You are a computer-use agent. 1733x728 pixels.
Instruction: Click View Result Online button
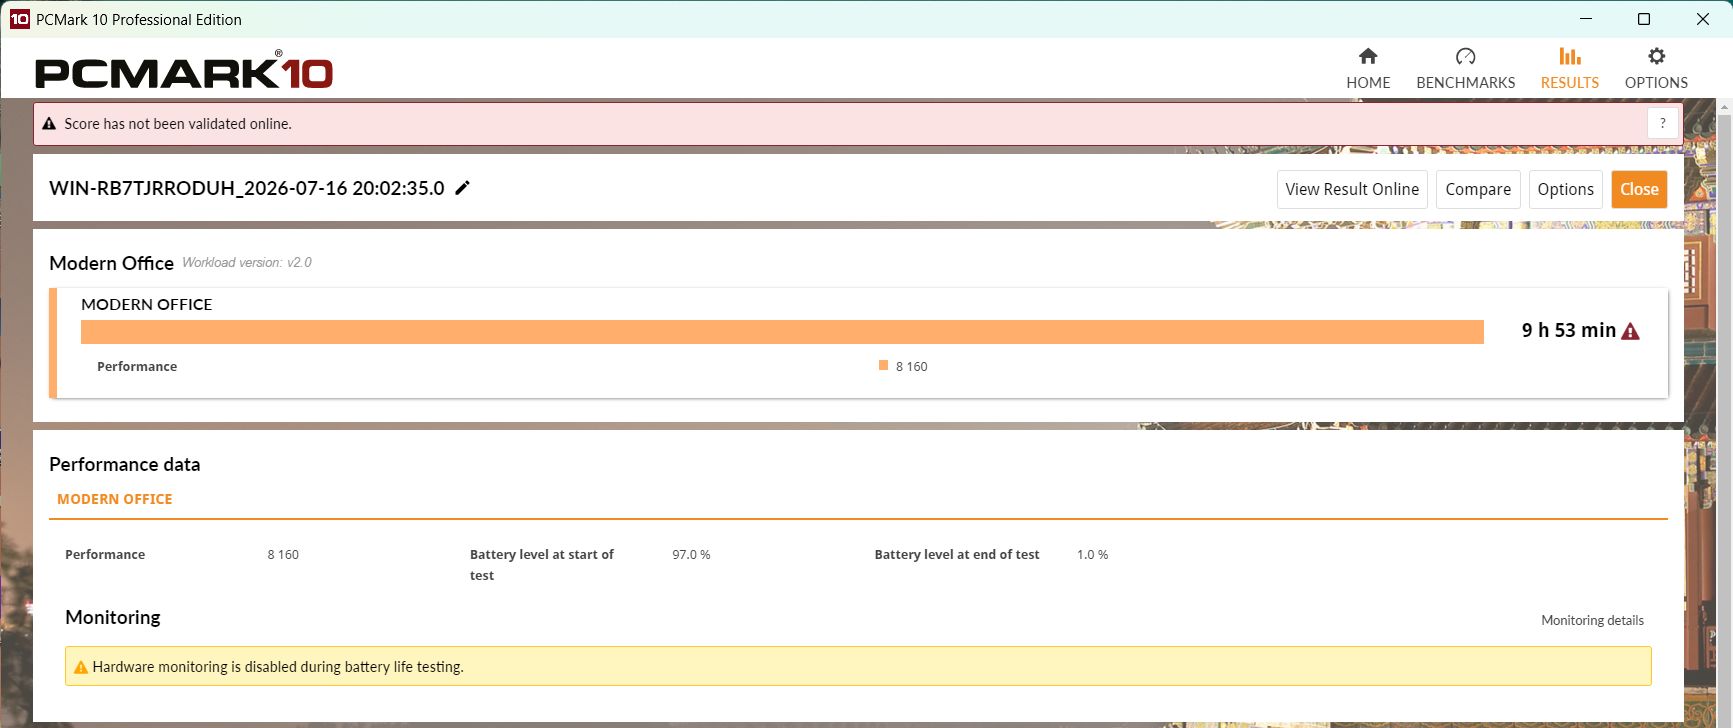point(1352,189)
